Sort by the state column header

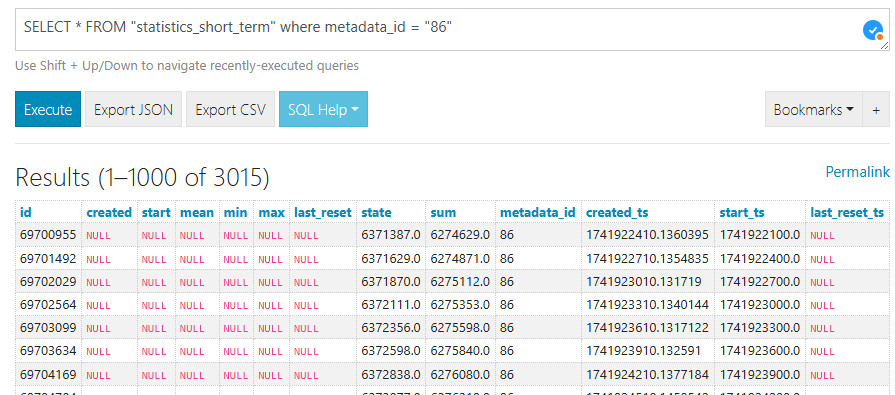point(376,213)
